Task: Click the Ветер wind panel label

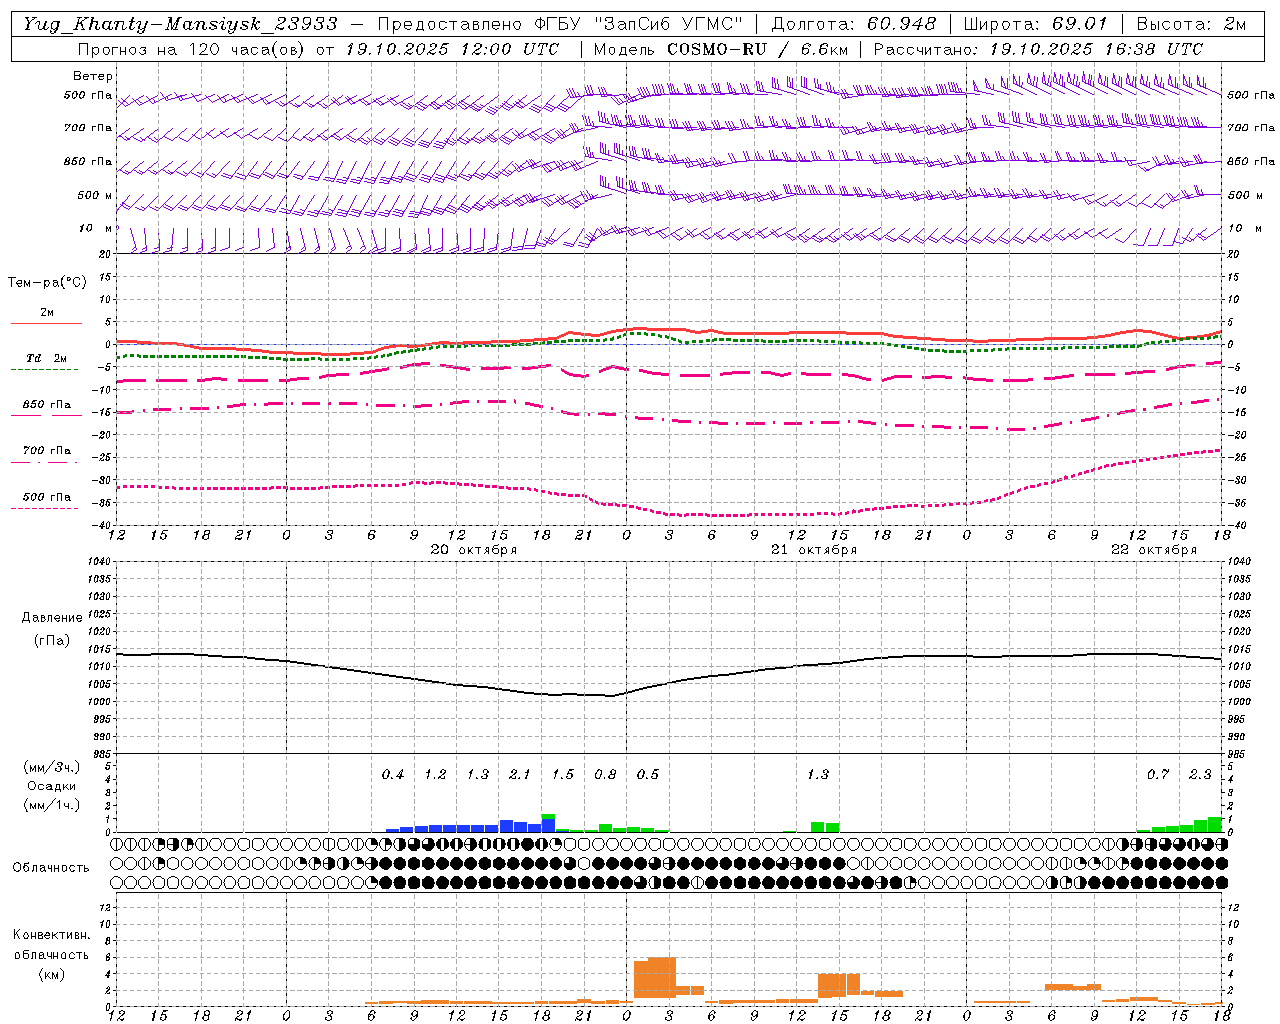Action: 93,76
